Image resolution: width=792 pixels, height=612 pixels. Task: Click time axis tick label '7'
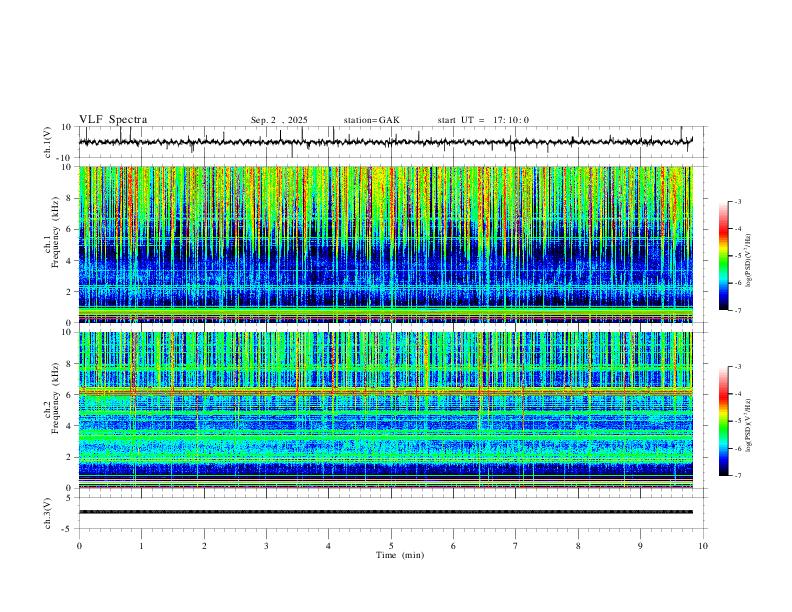[516, 546]
